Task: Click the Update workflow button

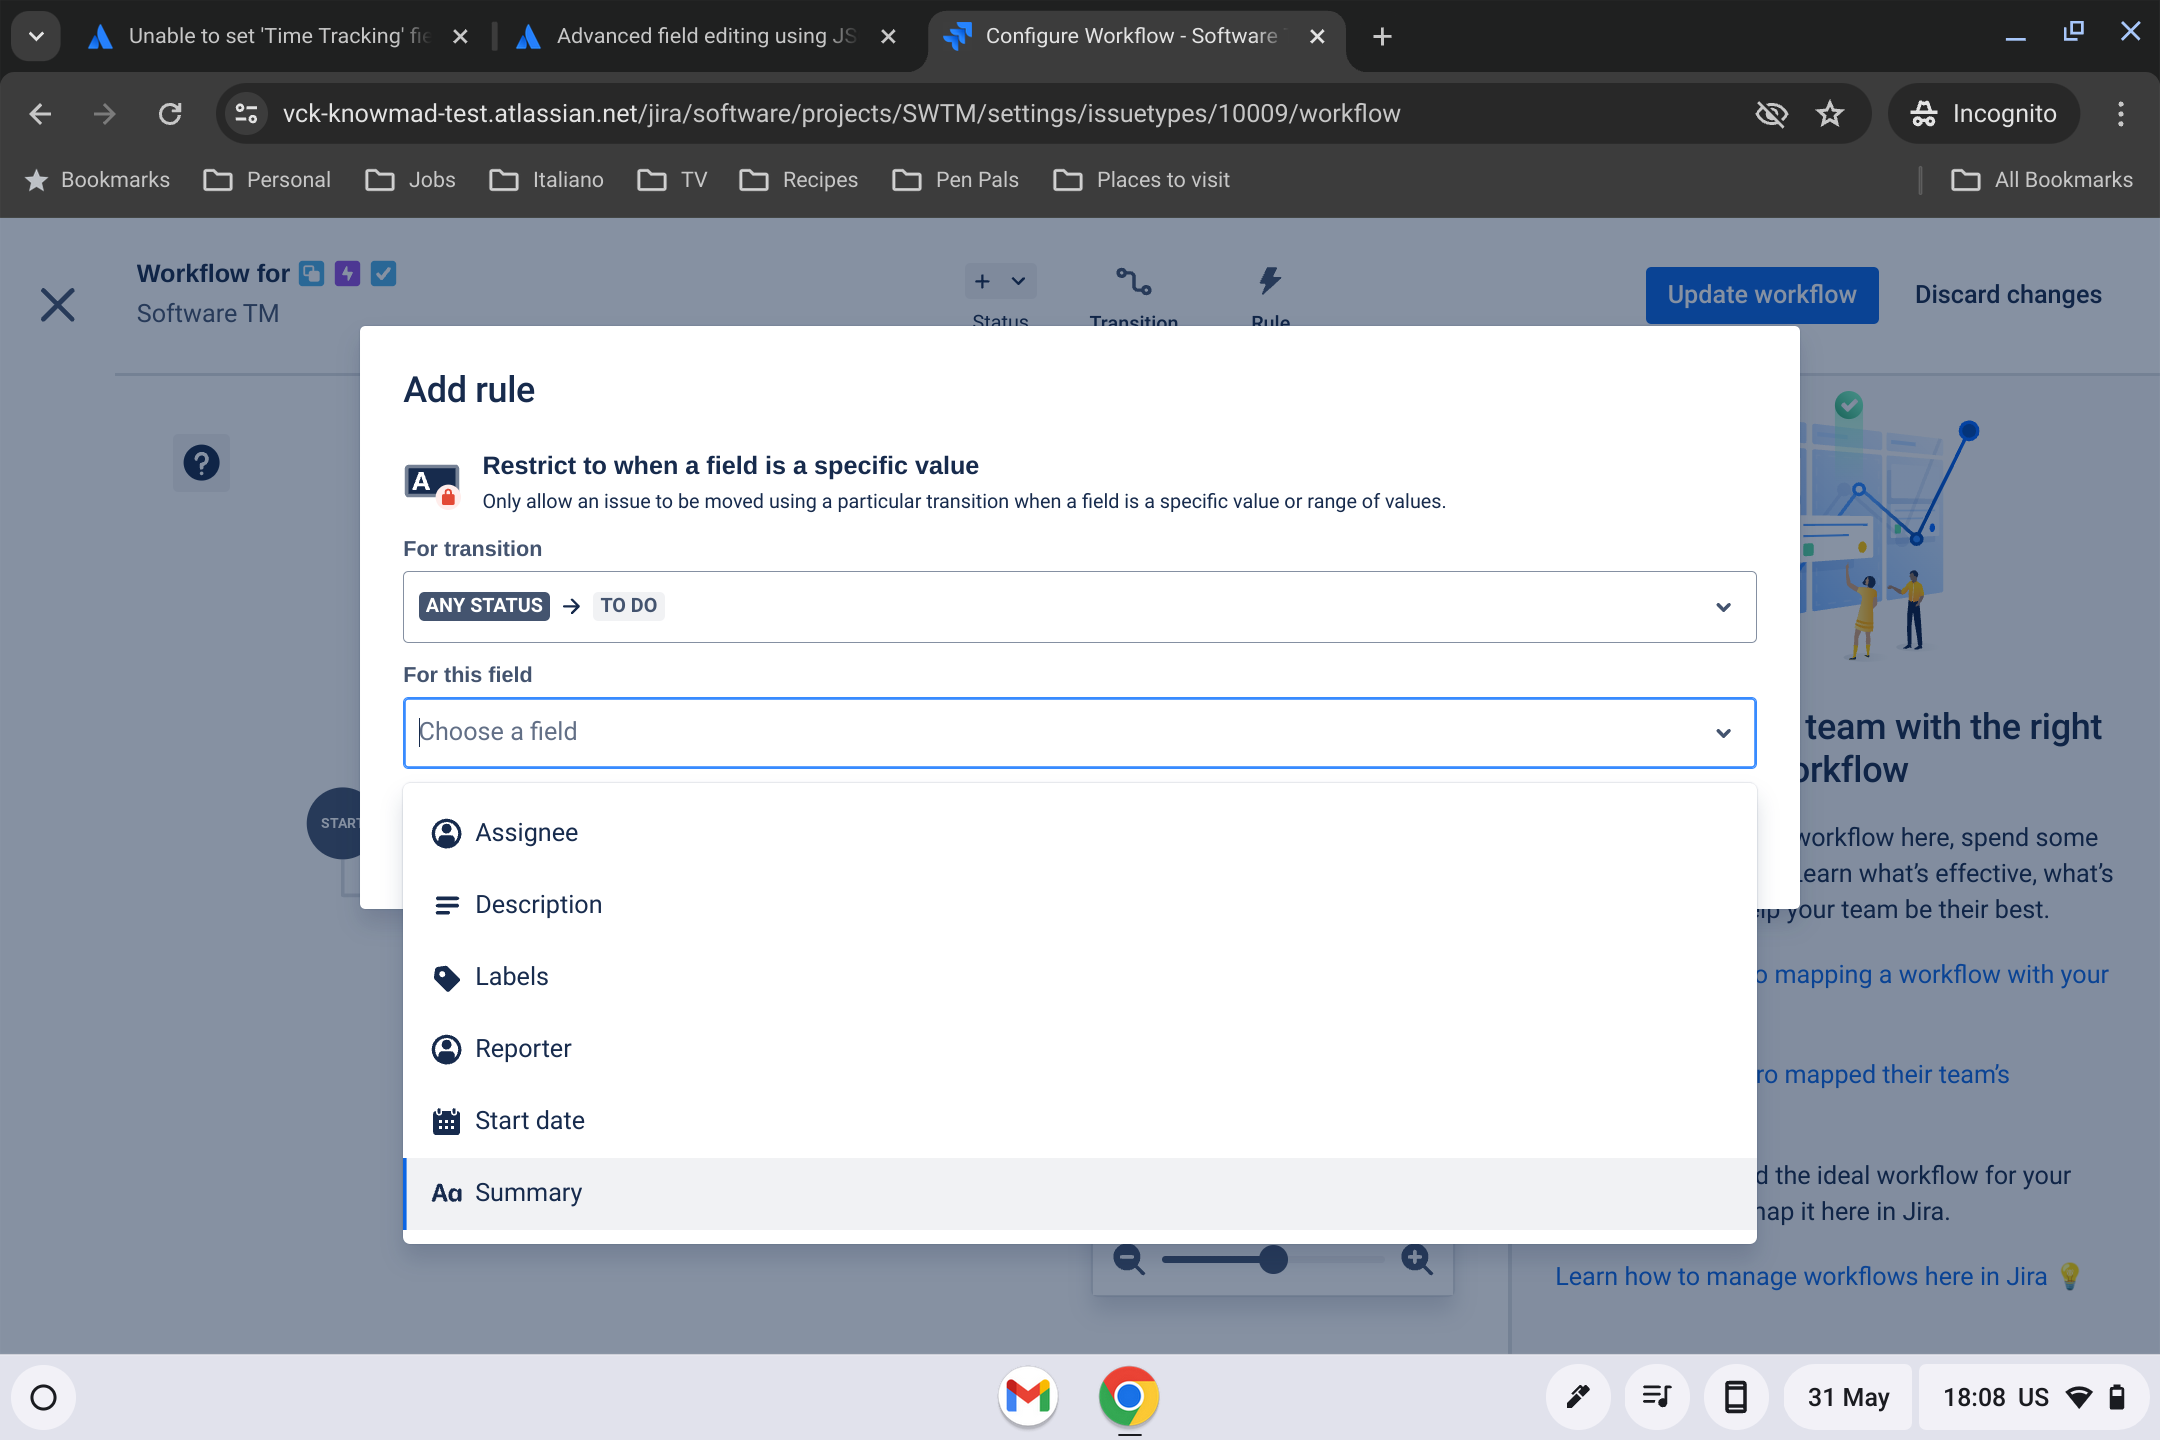Action: point(1761,294)
